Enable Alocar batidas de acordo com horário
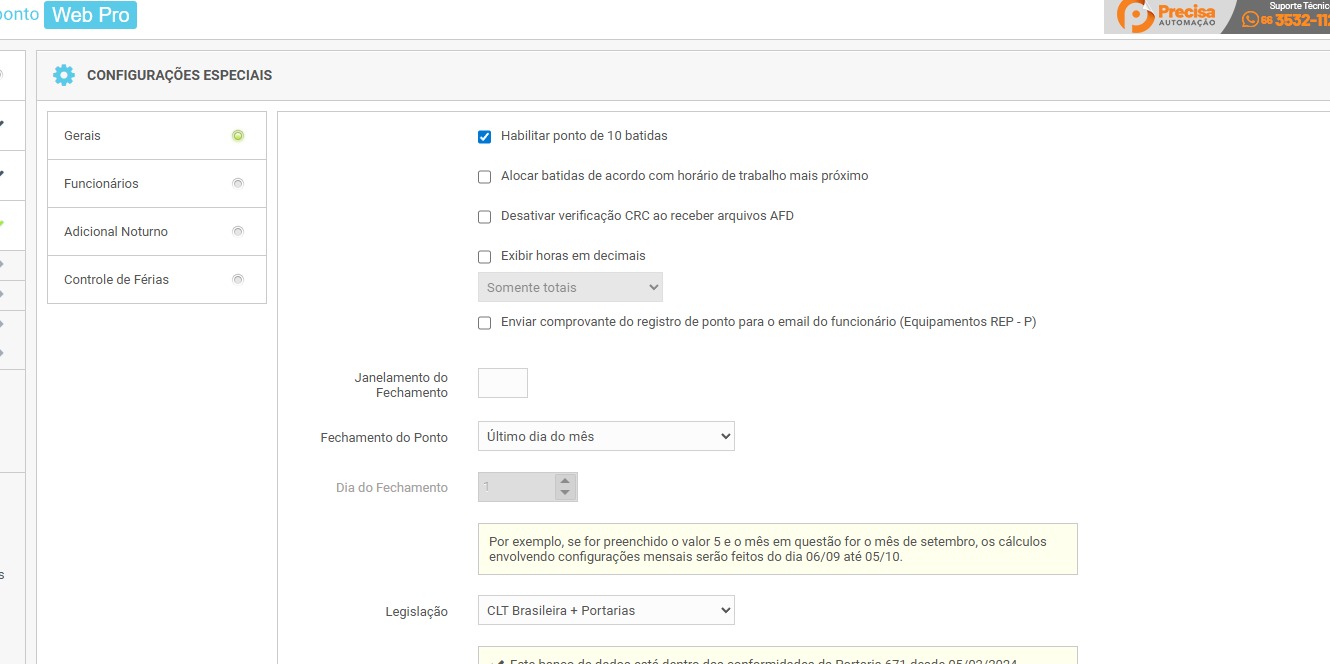Screen dimensions: 1330x664 485,177
